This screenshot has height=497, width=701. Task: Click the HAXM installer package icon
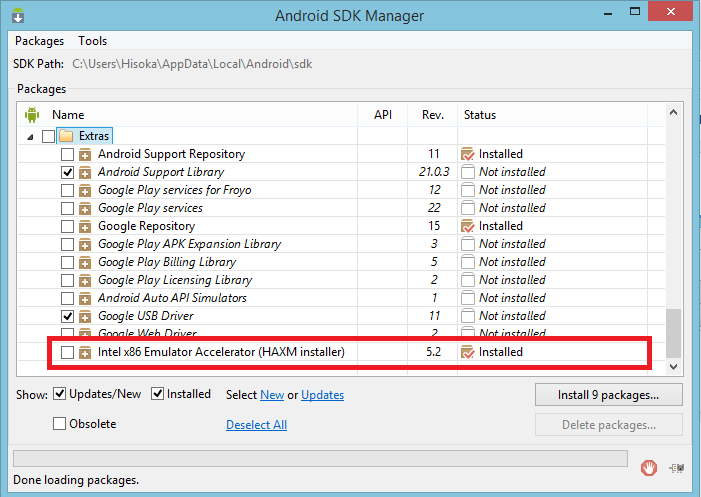tap(85, 352)
